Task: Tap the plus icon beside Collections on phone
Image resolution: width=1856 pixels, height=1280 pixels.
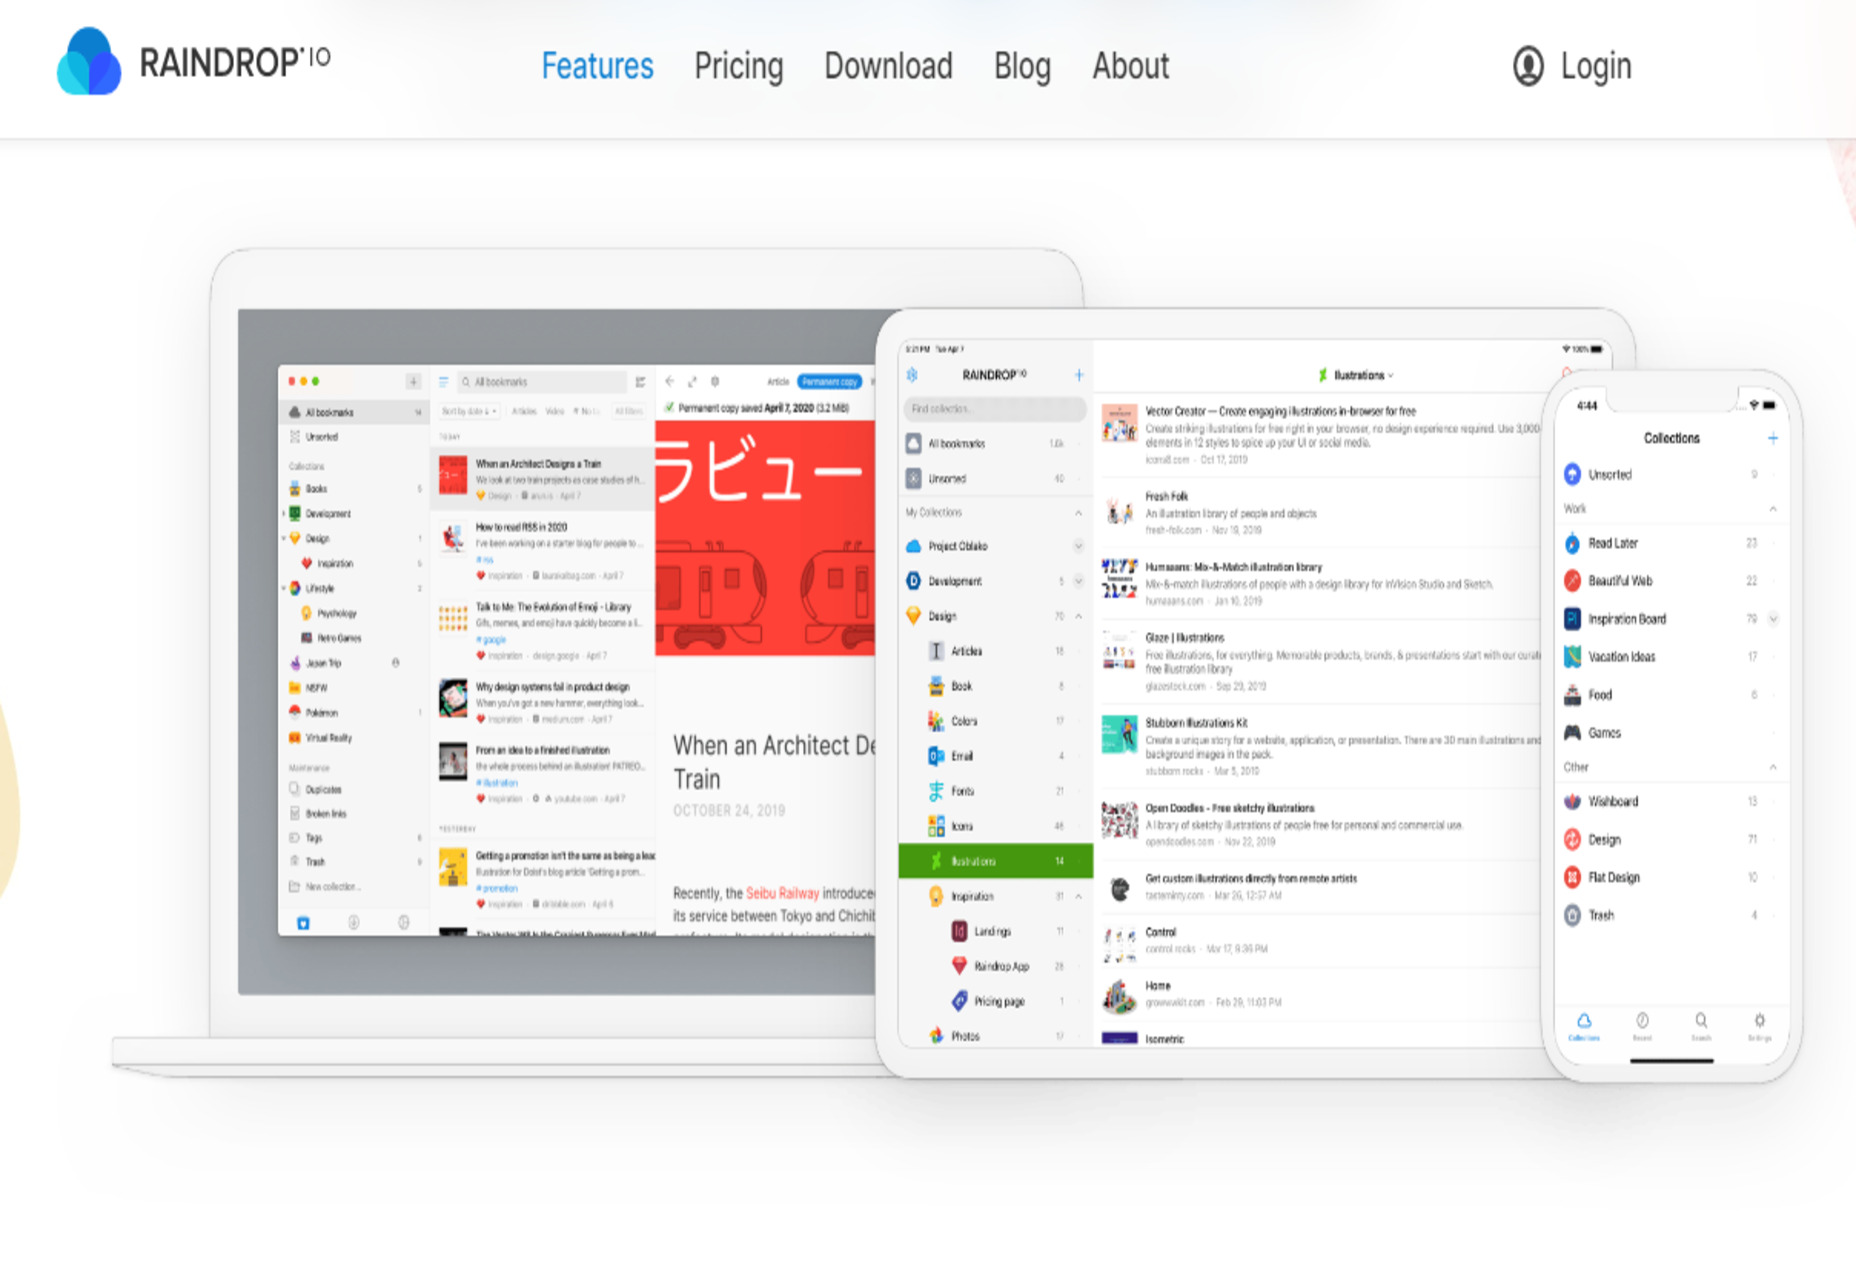Action: [1772, 438]
